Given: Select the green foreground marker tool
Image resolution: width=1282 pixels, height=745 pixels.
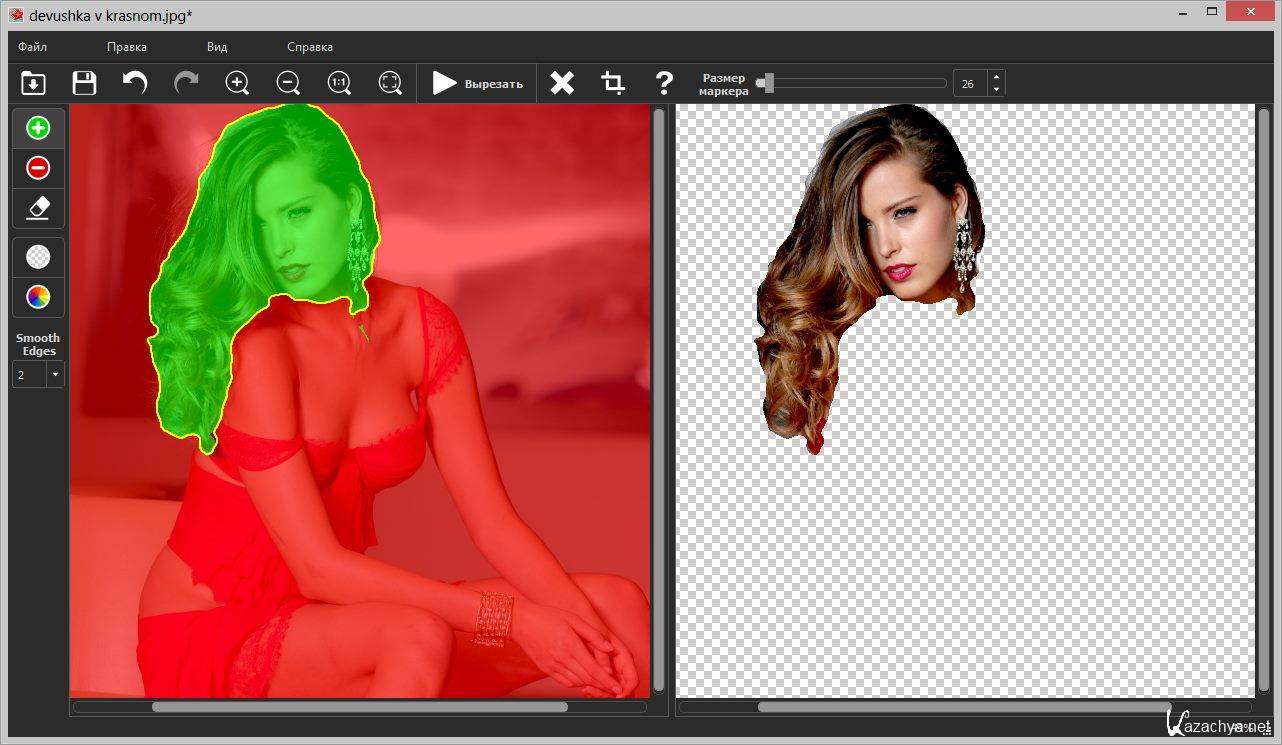Looking at the screenshot, I should [38, 128].
